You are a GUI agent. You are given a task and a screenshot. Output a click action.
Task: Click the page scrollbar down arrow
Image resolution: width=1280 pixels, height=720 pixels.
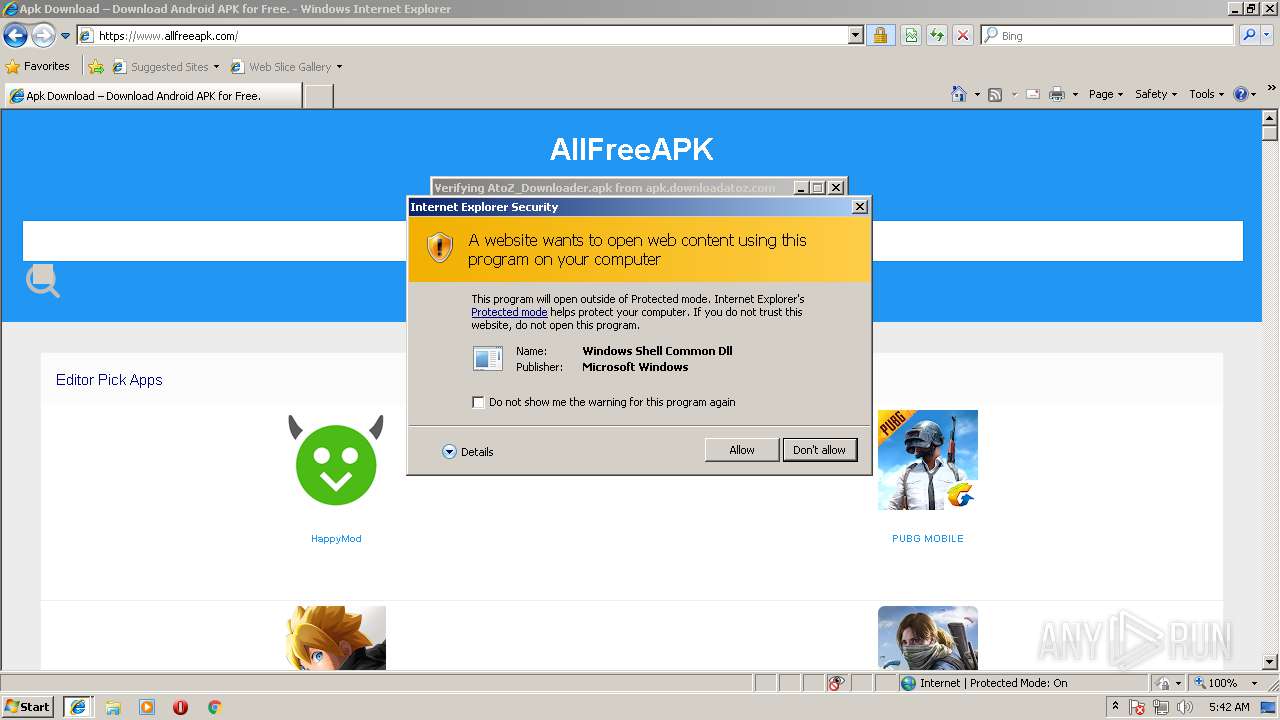point(1270,662)
